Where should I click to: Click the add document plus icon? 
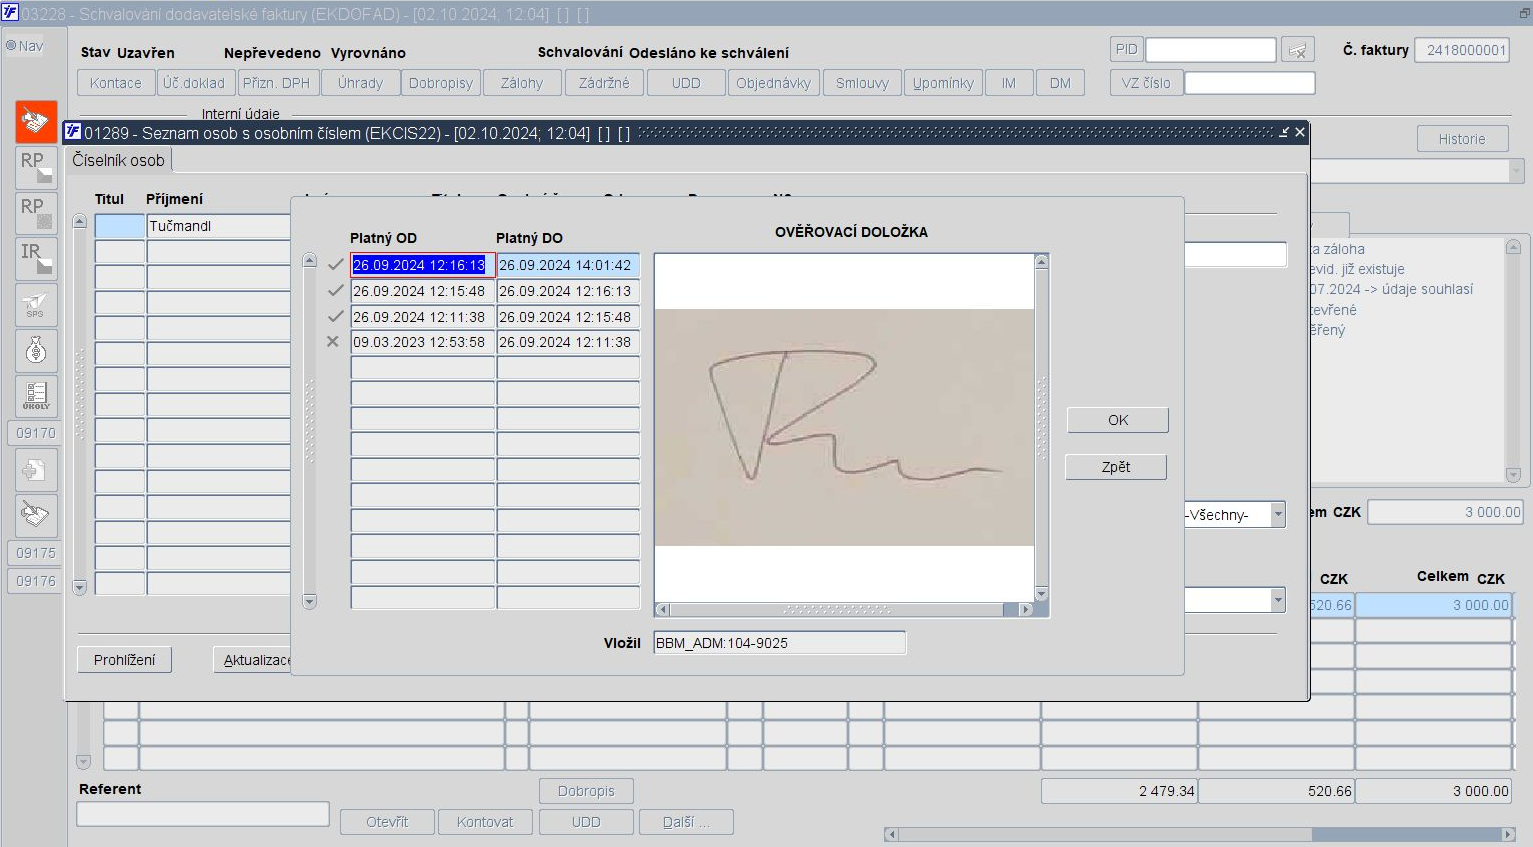point(36,470)
